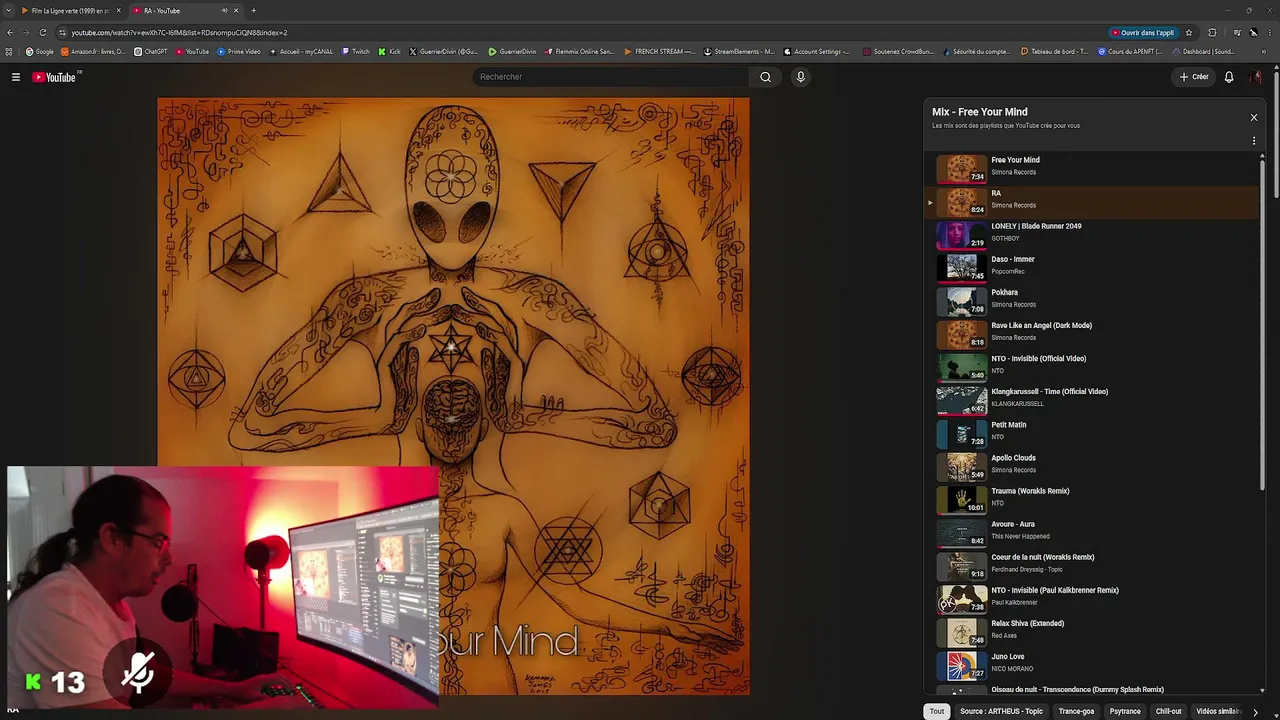The width and height of the screenshot is (1280, 720).
Task: Switch to the Film La Ligne verte tab
Action: (x=68, y=11)
